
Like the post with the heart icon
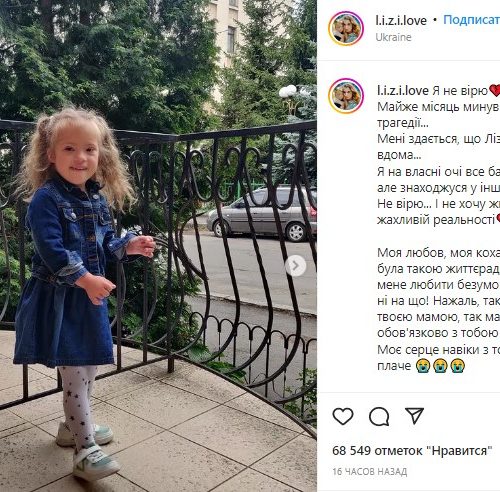click(343, 416)
